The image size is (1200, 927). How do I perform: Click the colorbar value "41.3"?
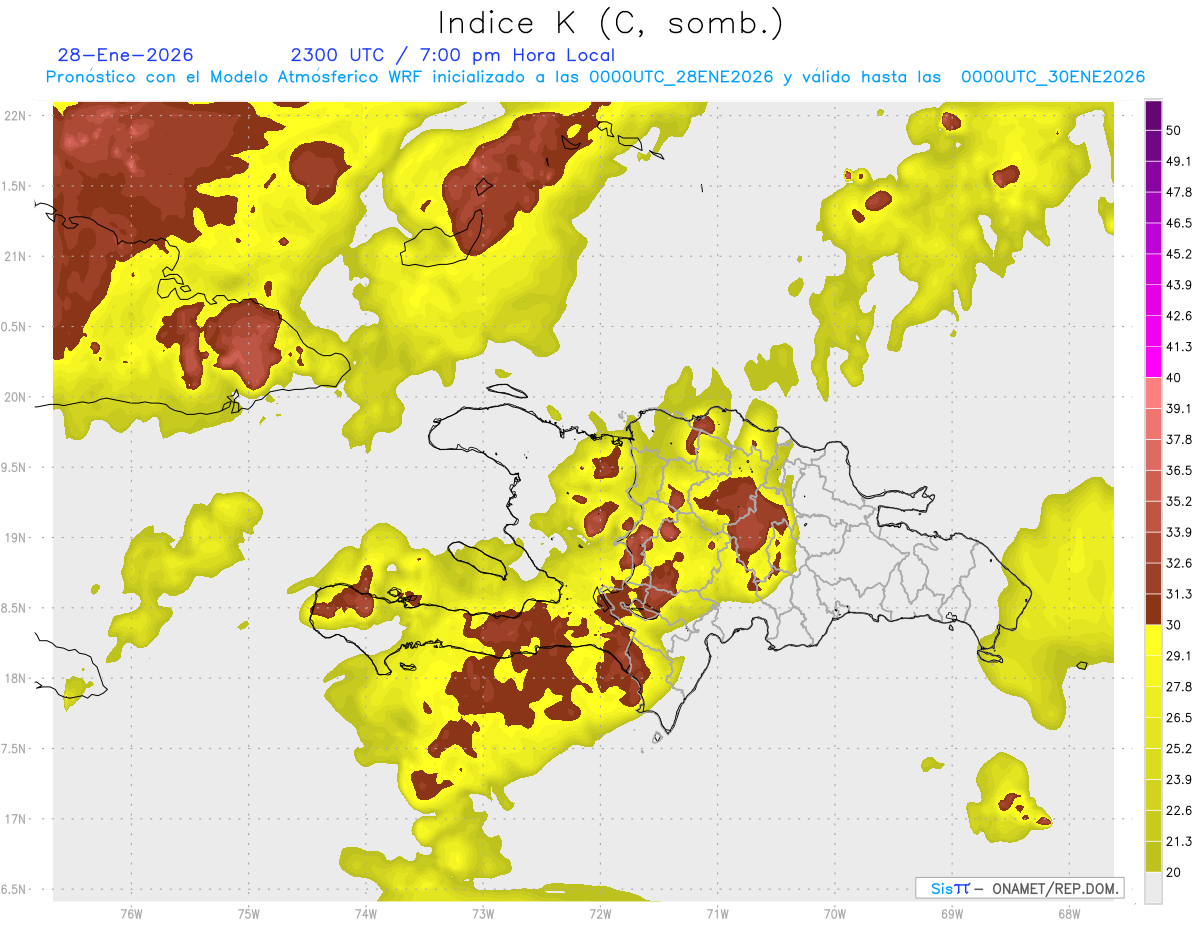point(1179,347)
